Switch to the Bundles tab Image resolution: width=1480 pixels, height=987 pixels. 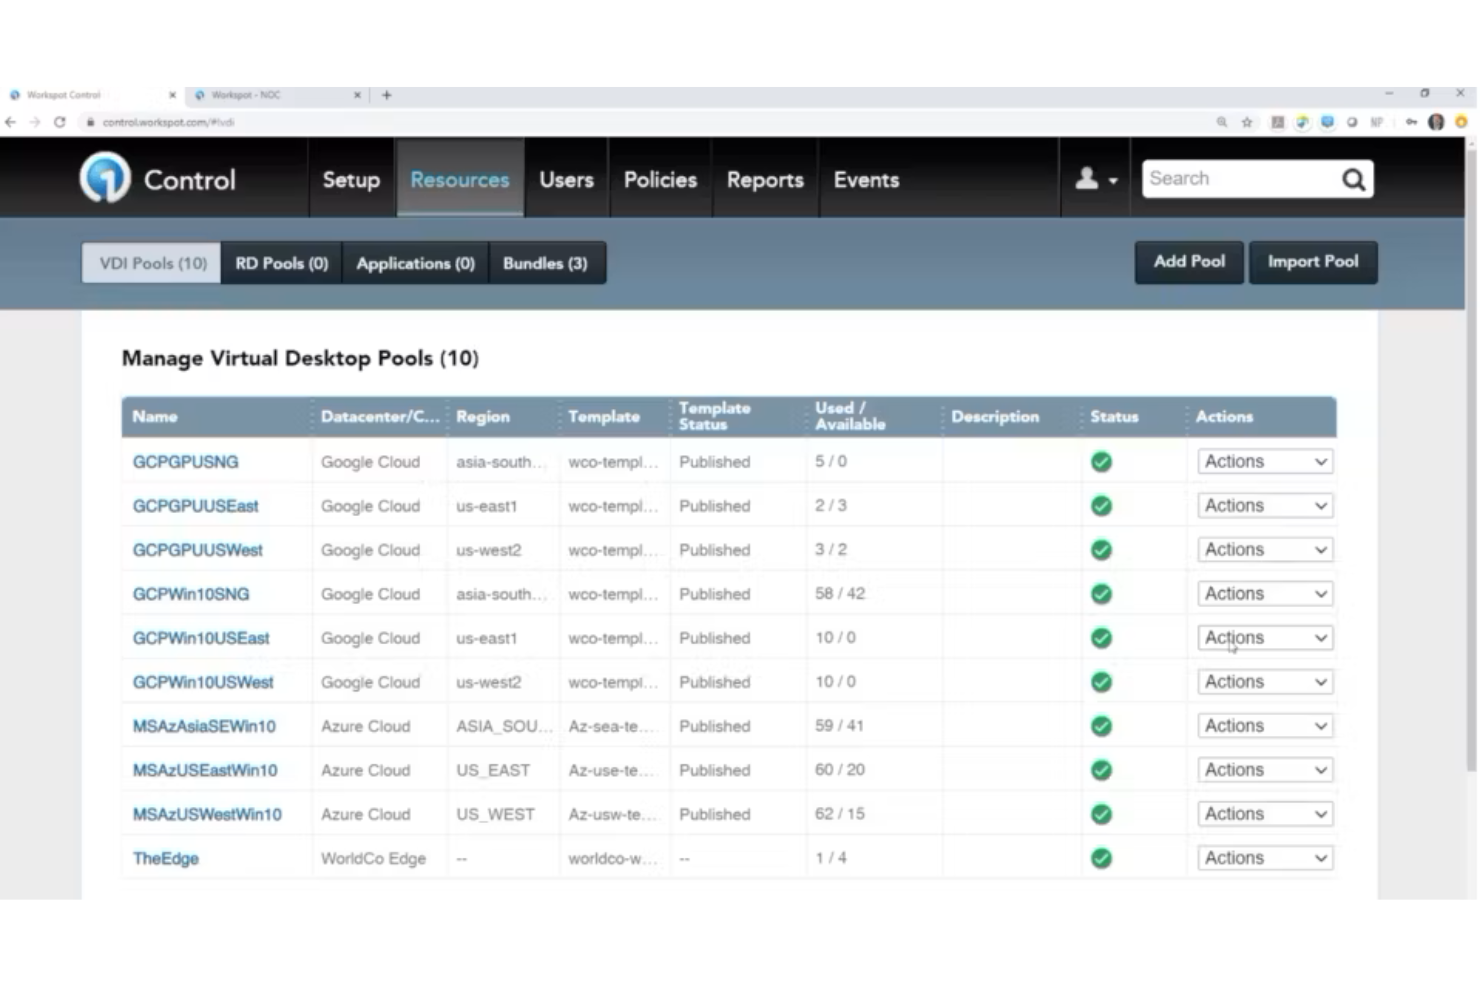(546, 263)
